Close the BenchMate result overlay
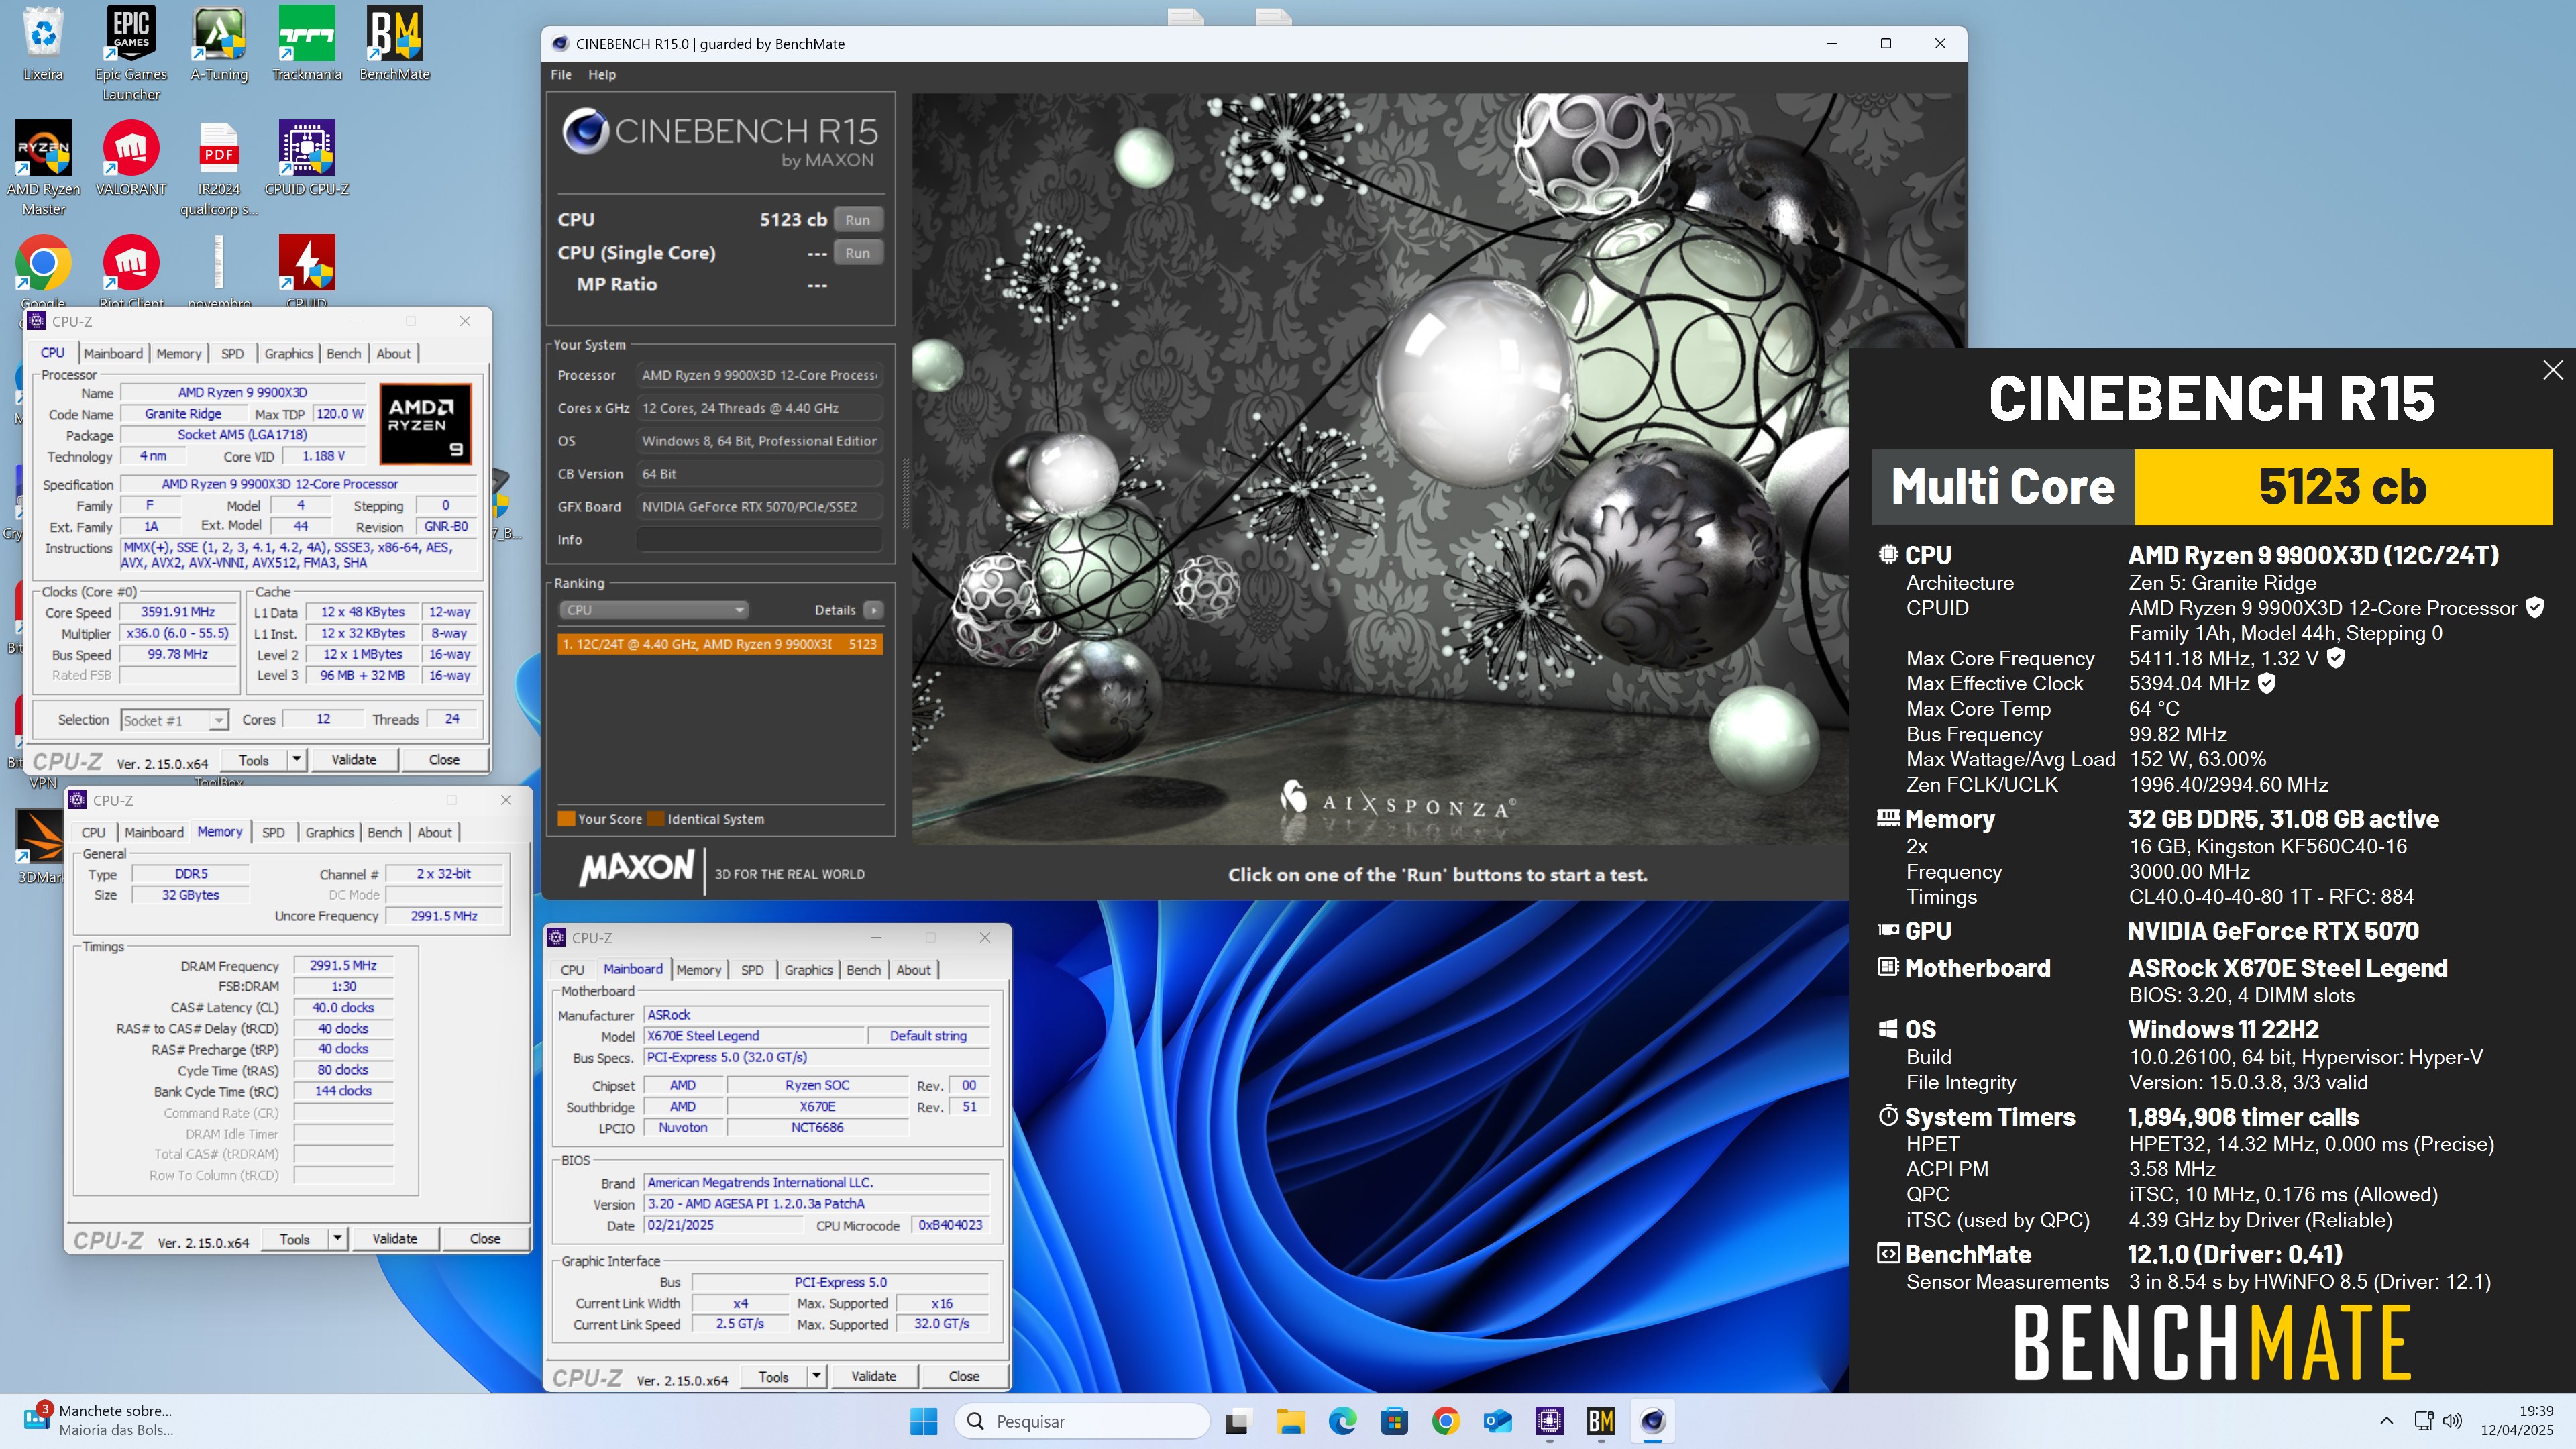This screenshot has width=2576, height=1449. click(2552, 370)
